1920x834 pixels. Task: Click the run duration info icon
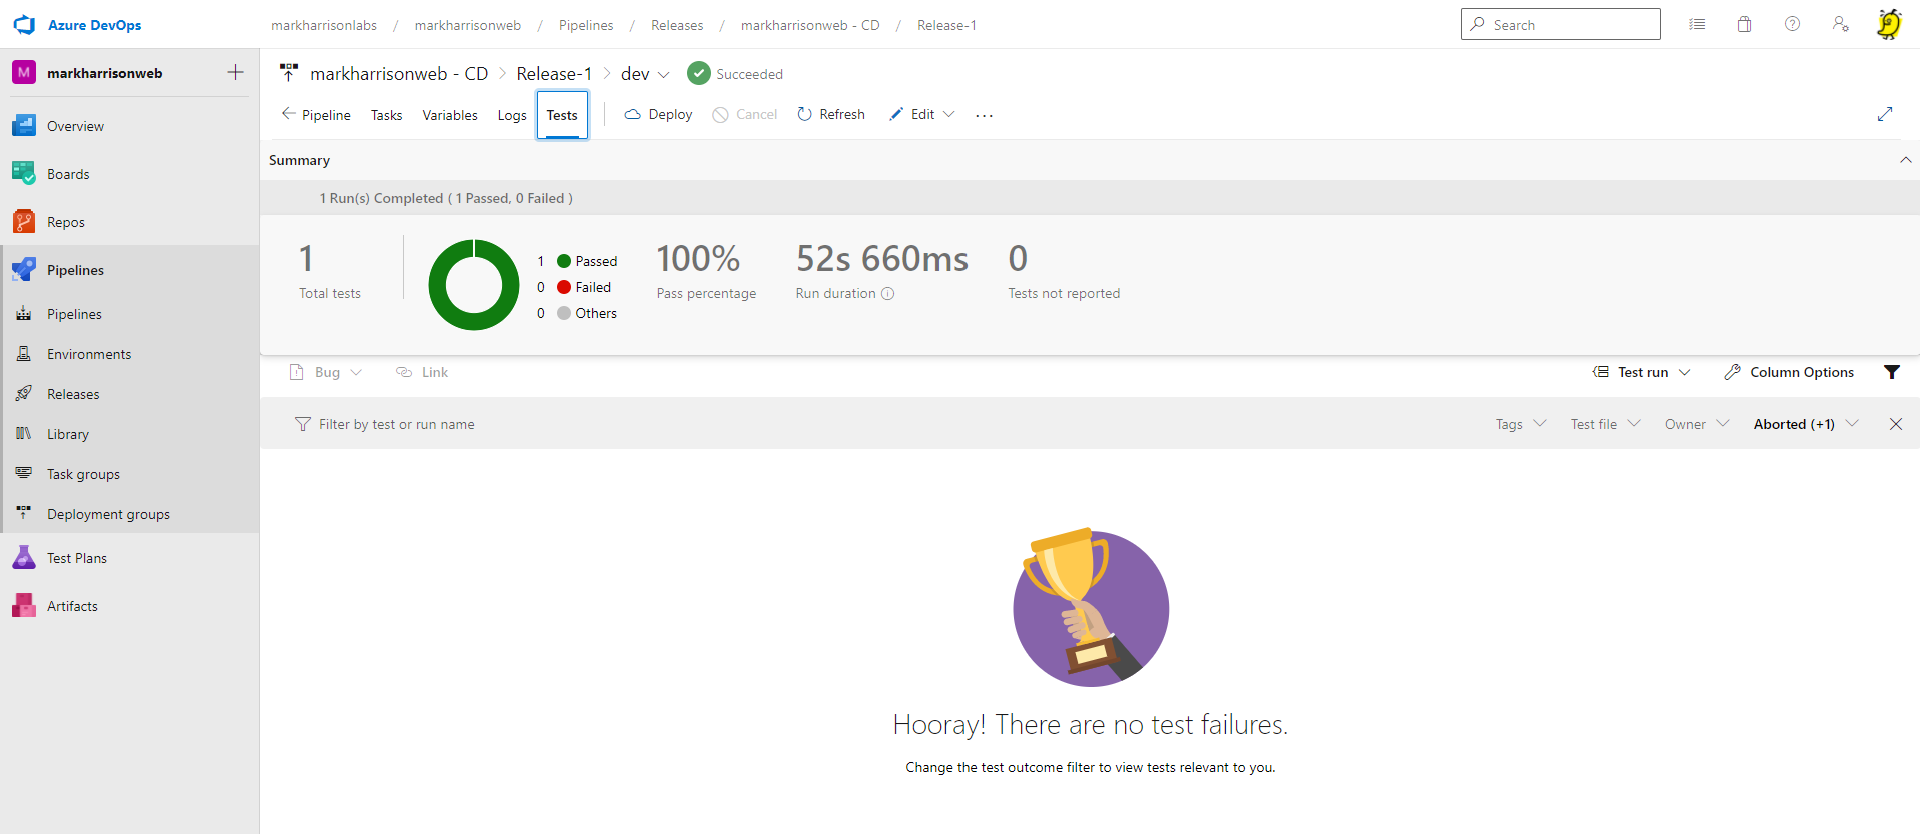[888, 294]
